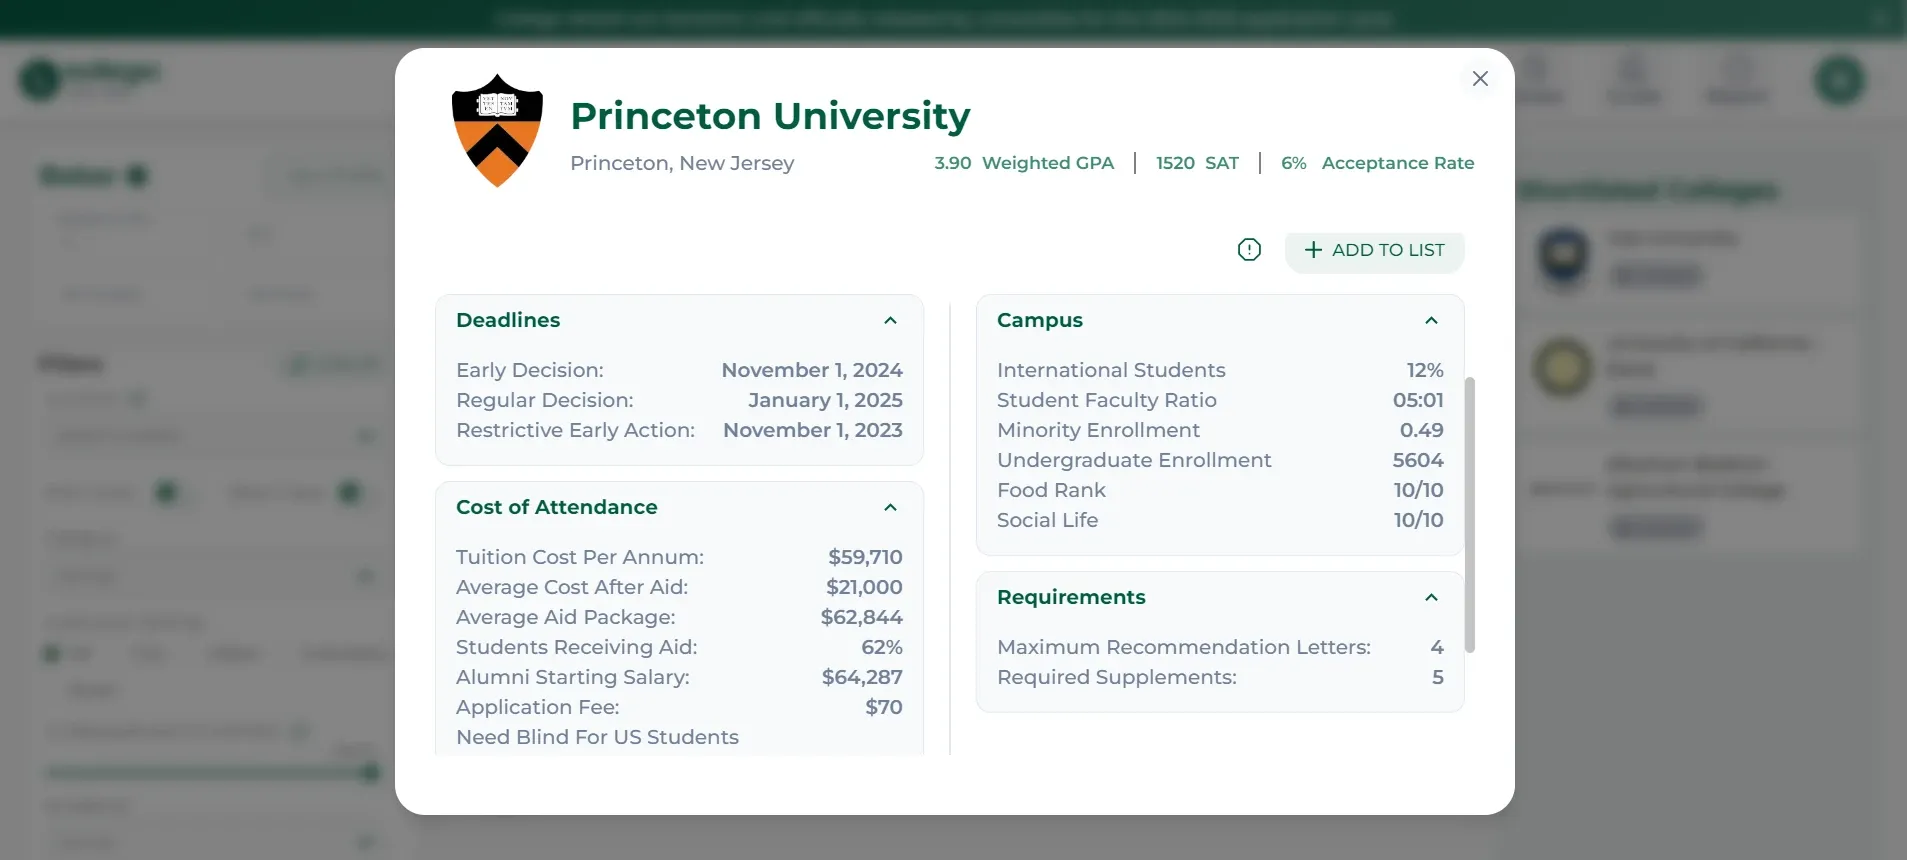
Task: Click Average Aid Package $62,844
Action: coord(861,617)
